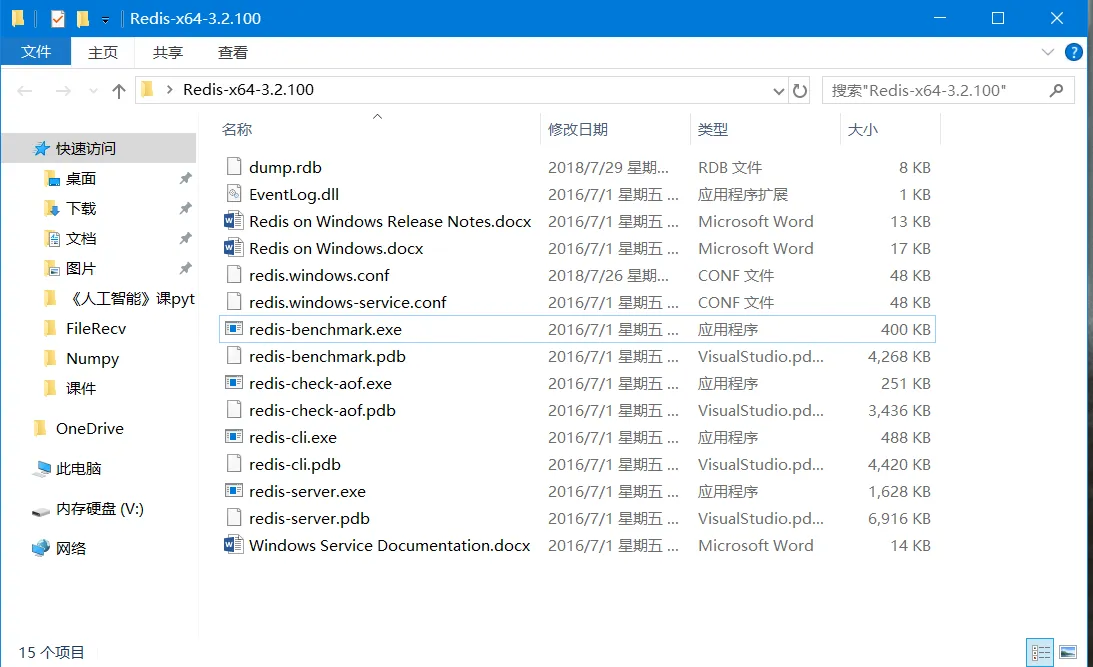Image resolution: width=1093 pixels, height=667 pixels.
Task: Sort by the 类型 column header
Action: [x=712, y=129]
